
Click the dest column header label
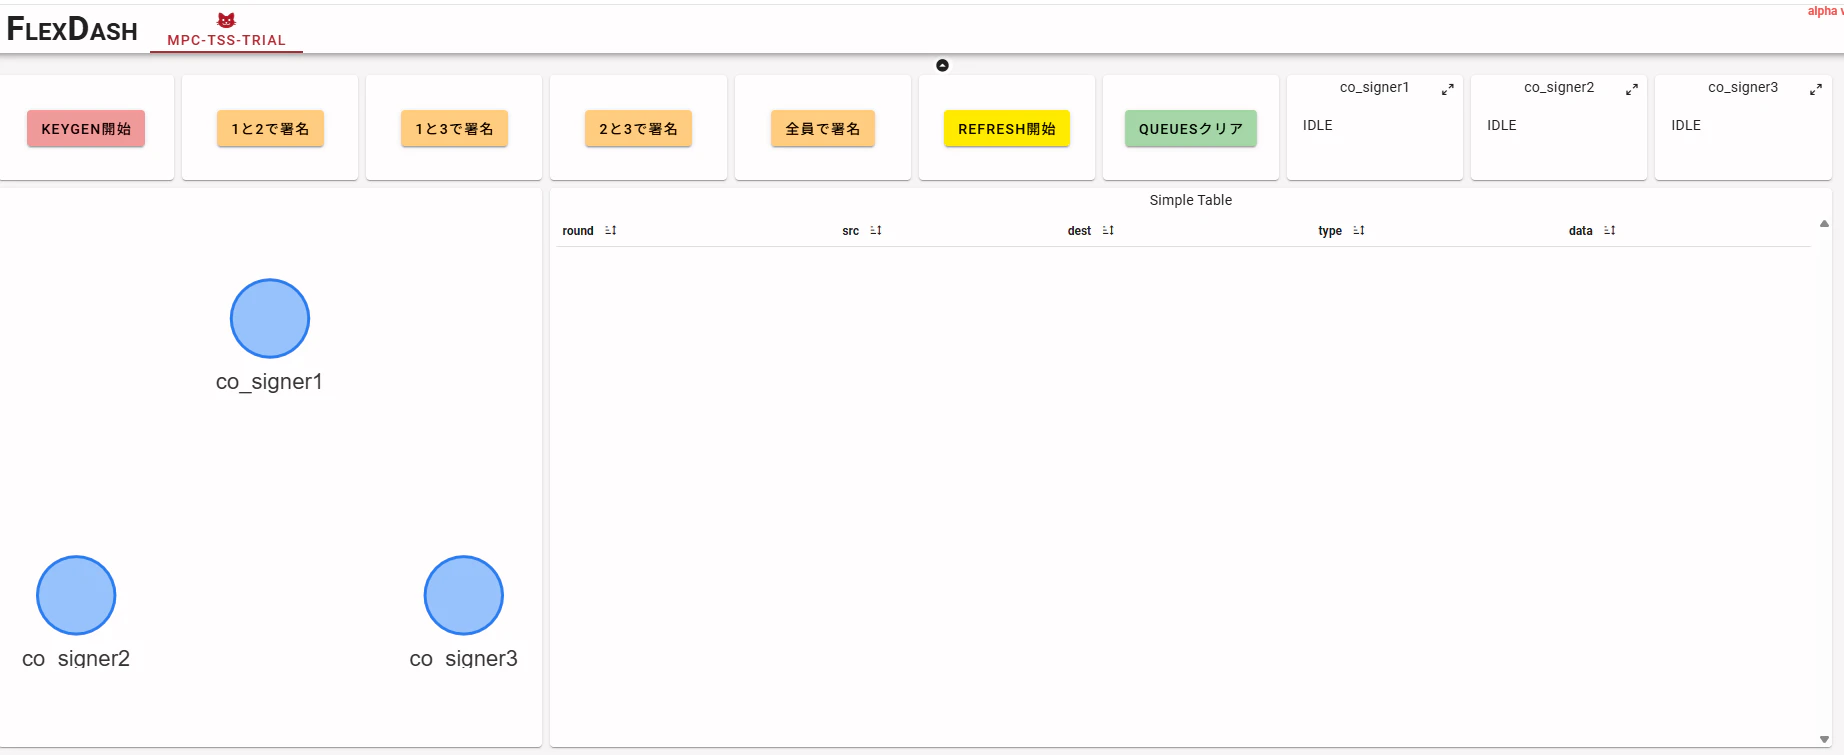(1079, 231)
